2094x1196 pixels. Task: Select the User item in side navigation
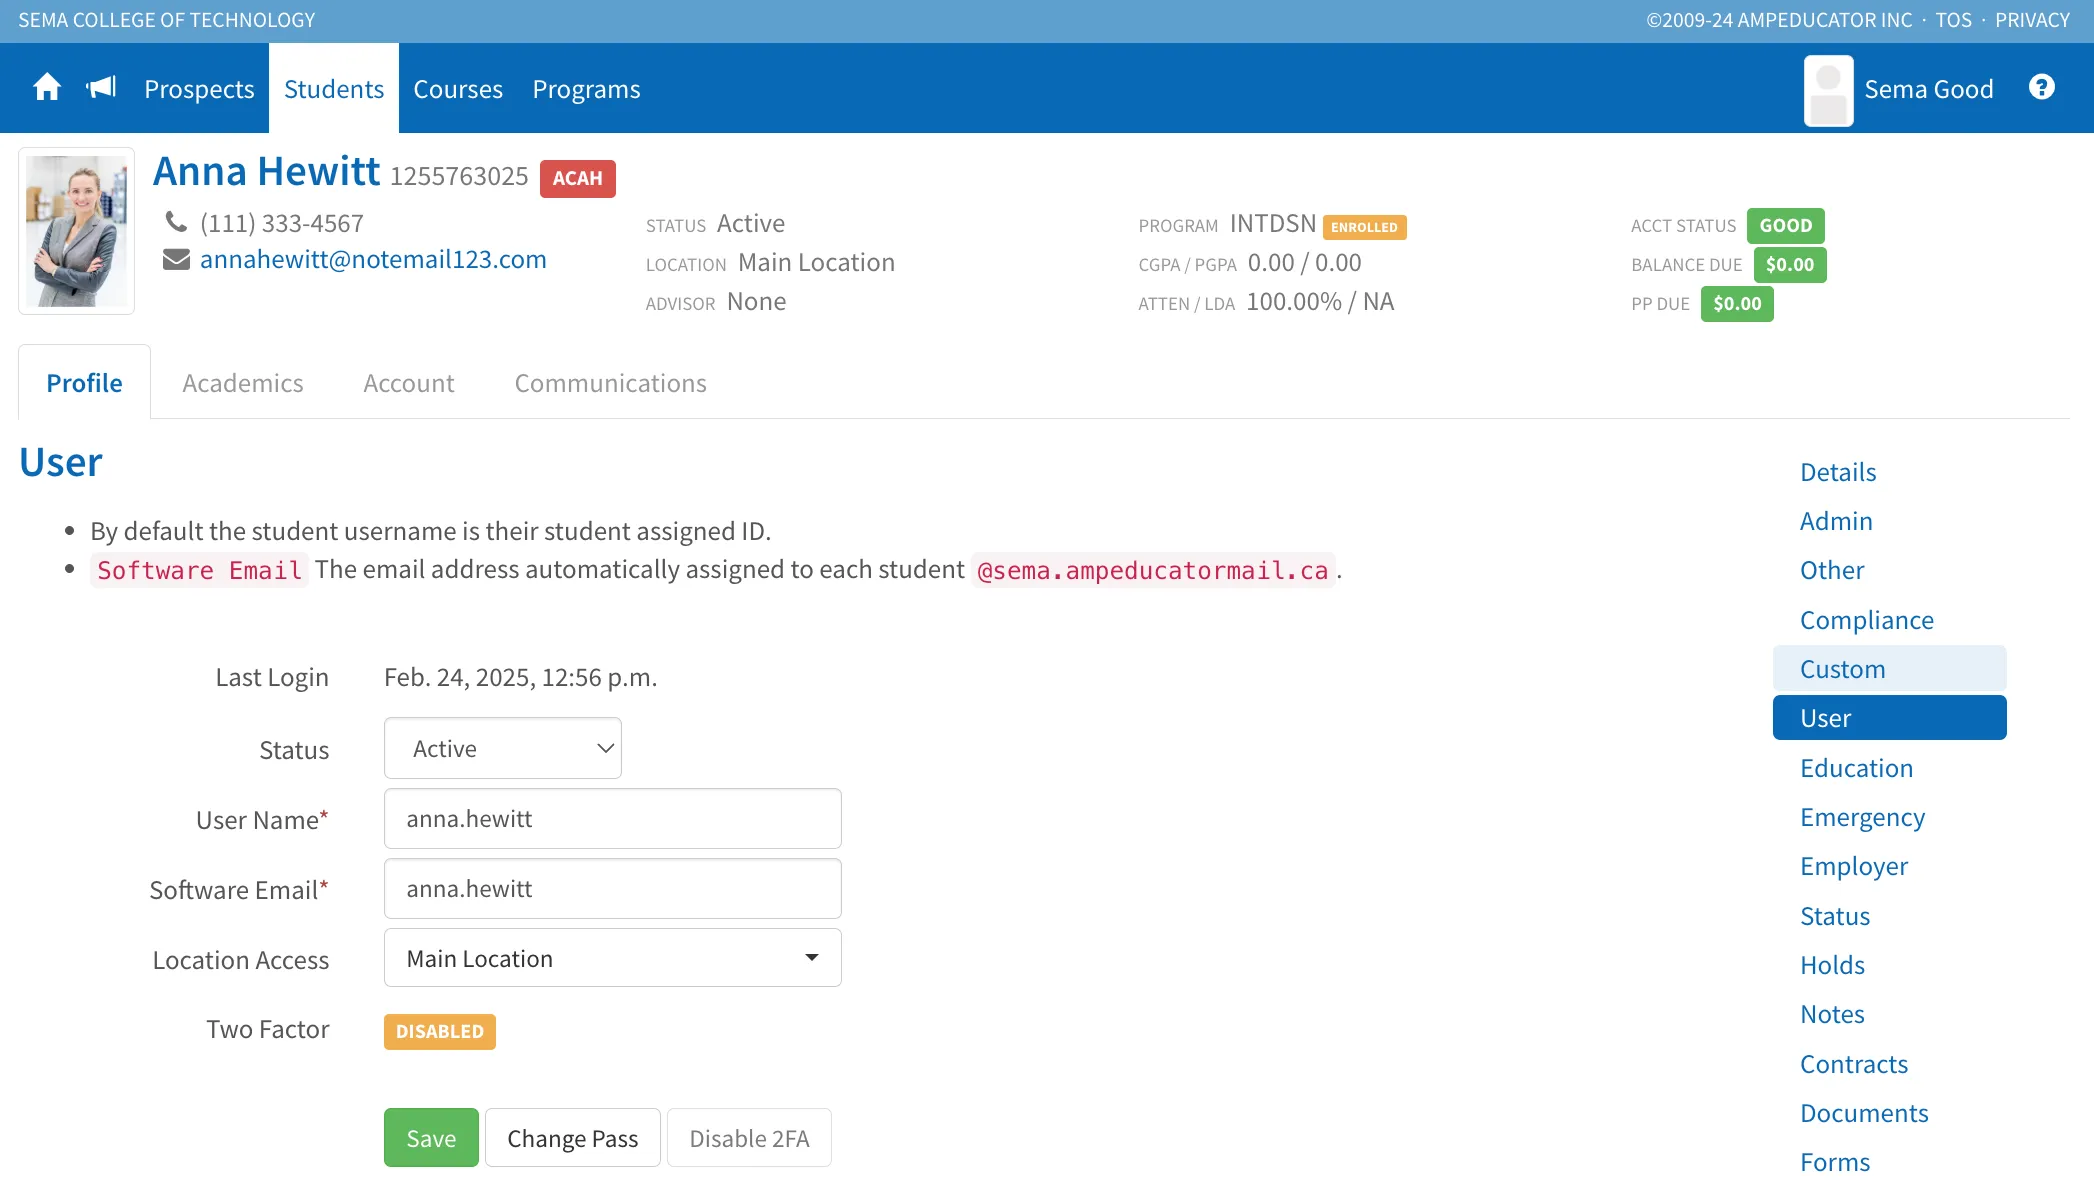click(x=1890, y=718)
